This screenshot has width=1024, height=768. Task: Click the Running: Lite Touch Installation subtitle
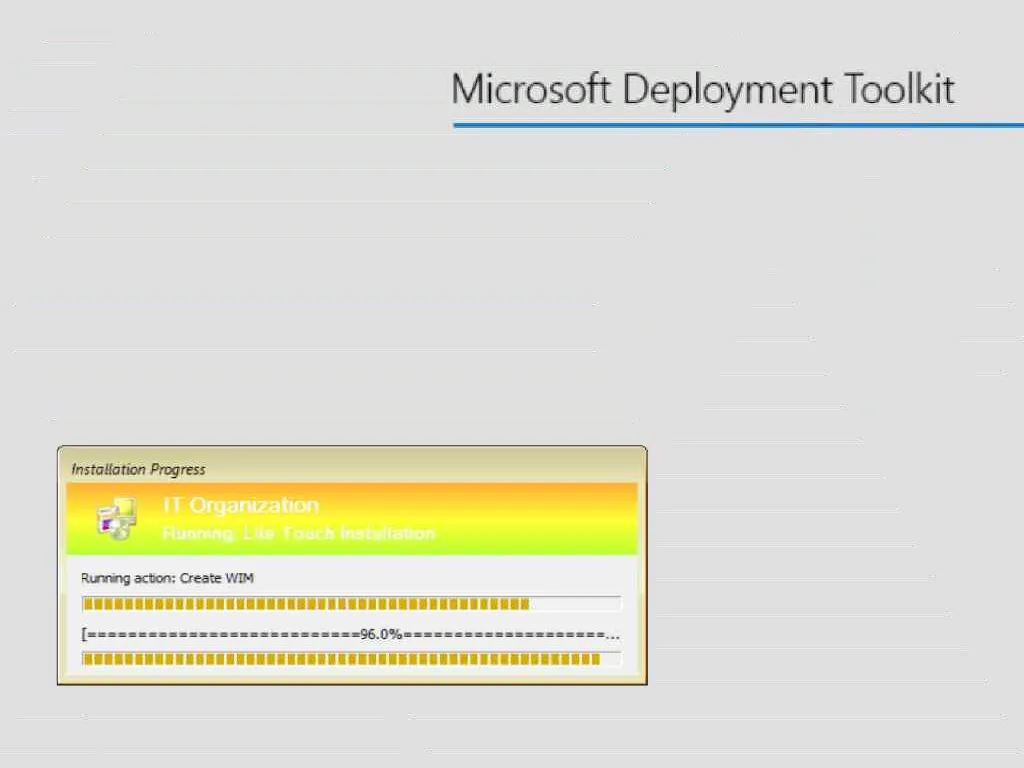[298, 534]
